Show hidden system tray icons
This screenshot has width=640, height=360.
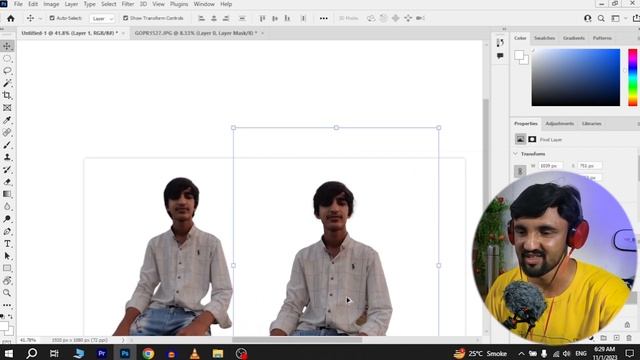(521, 353)
